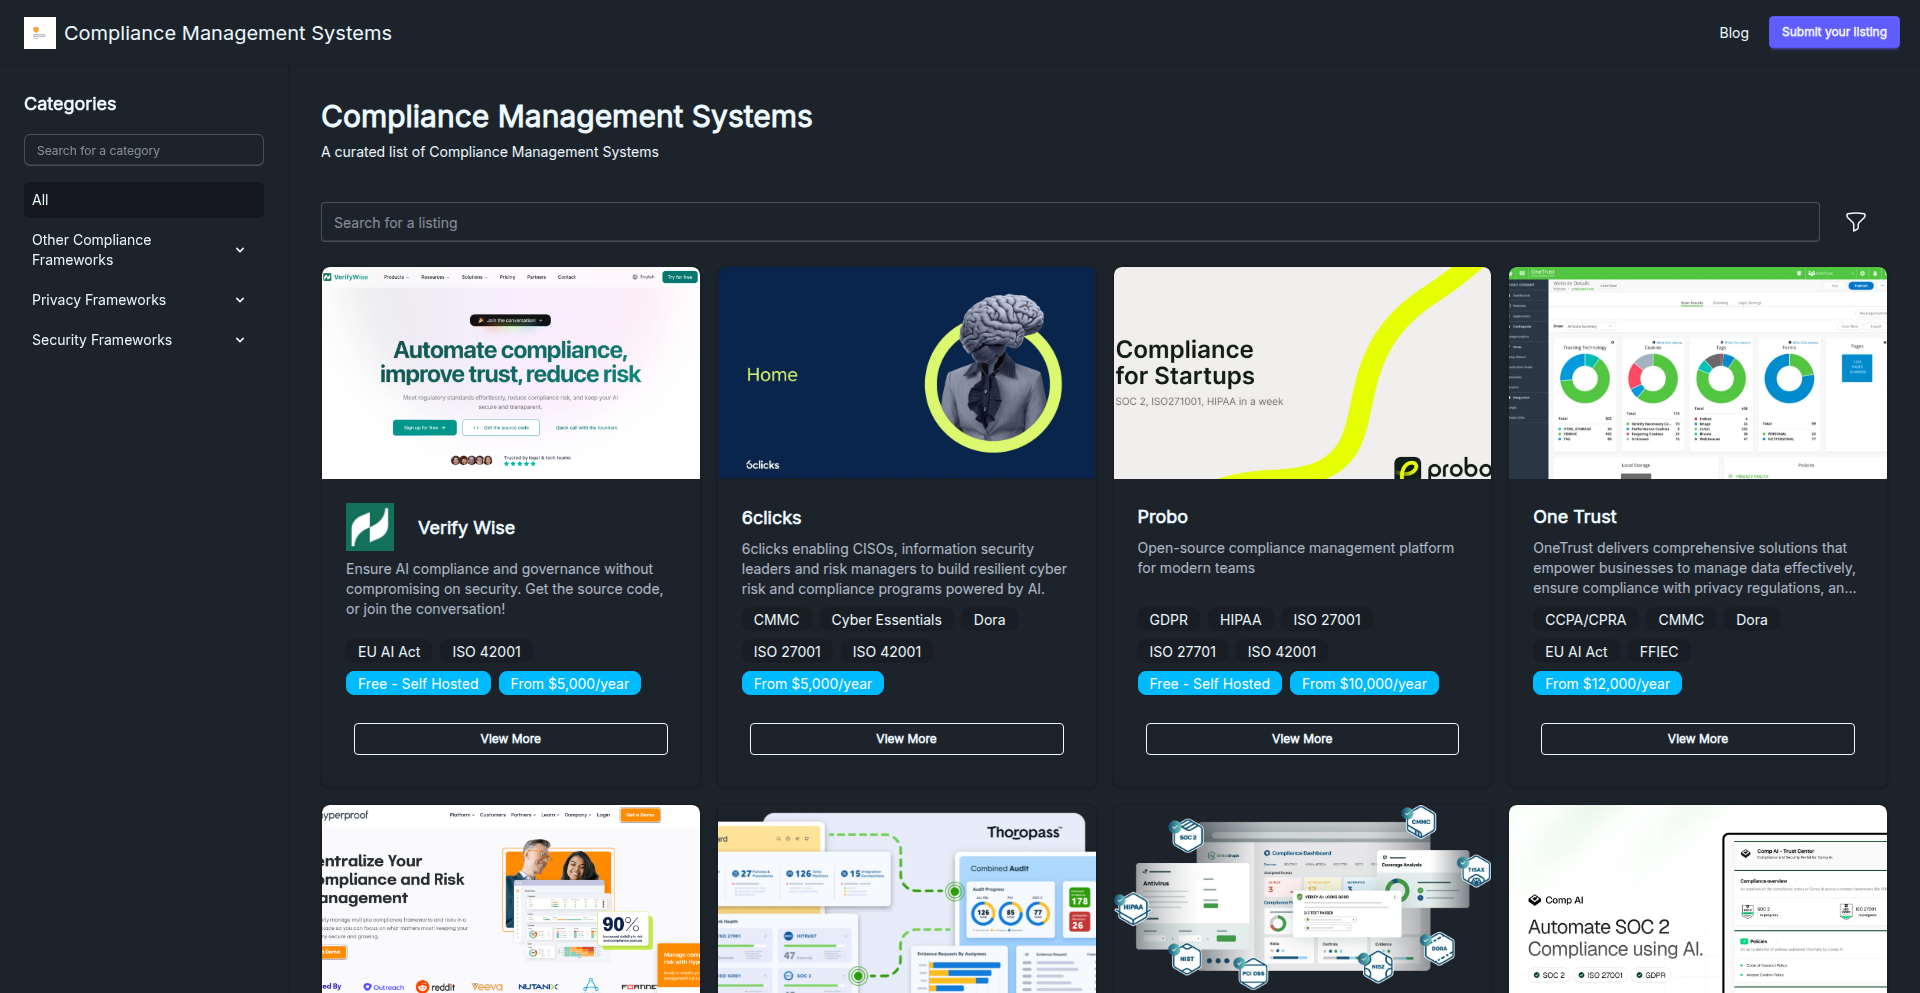Open the Verify Wise screenshot thumbnail
The width and height of the screenshot is (1920, 993).
click(511, 373)
